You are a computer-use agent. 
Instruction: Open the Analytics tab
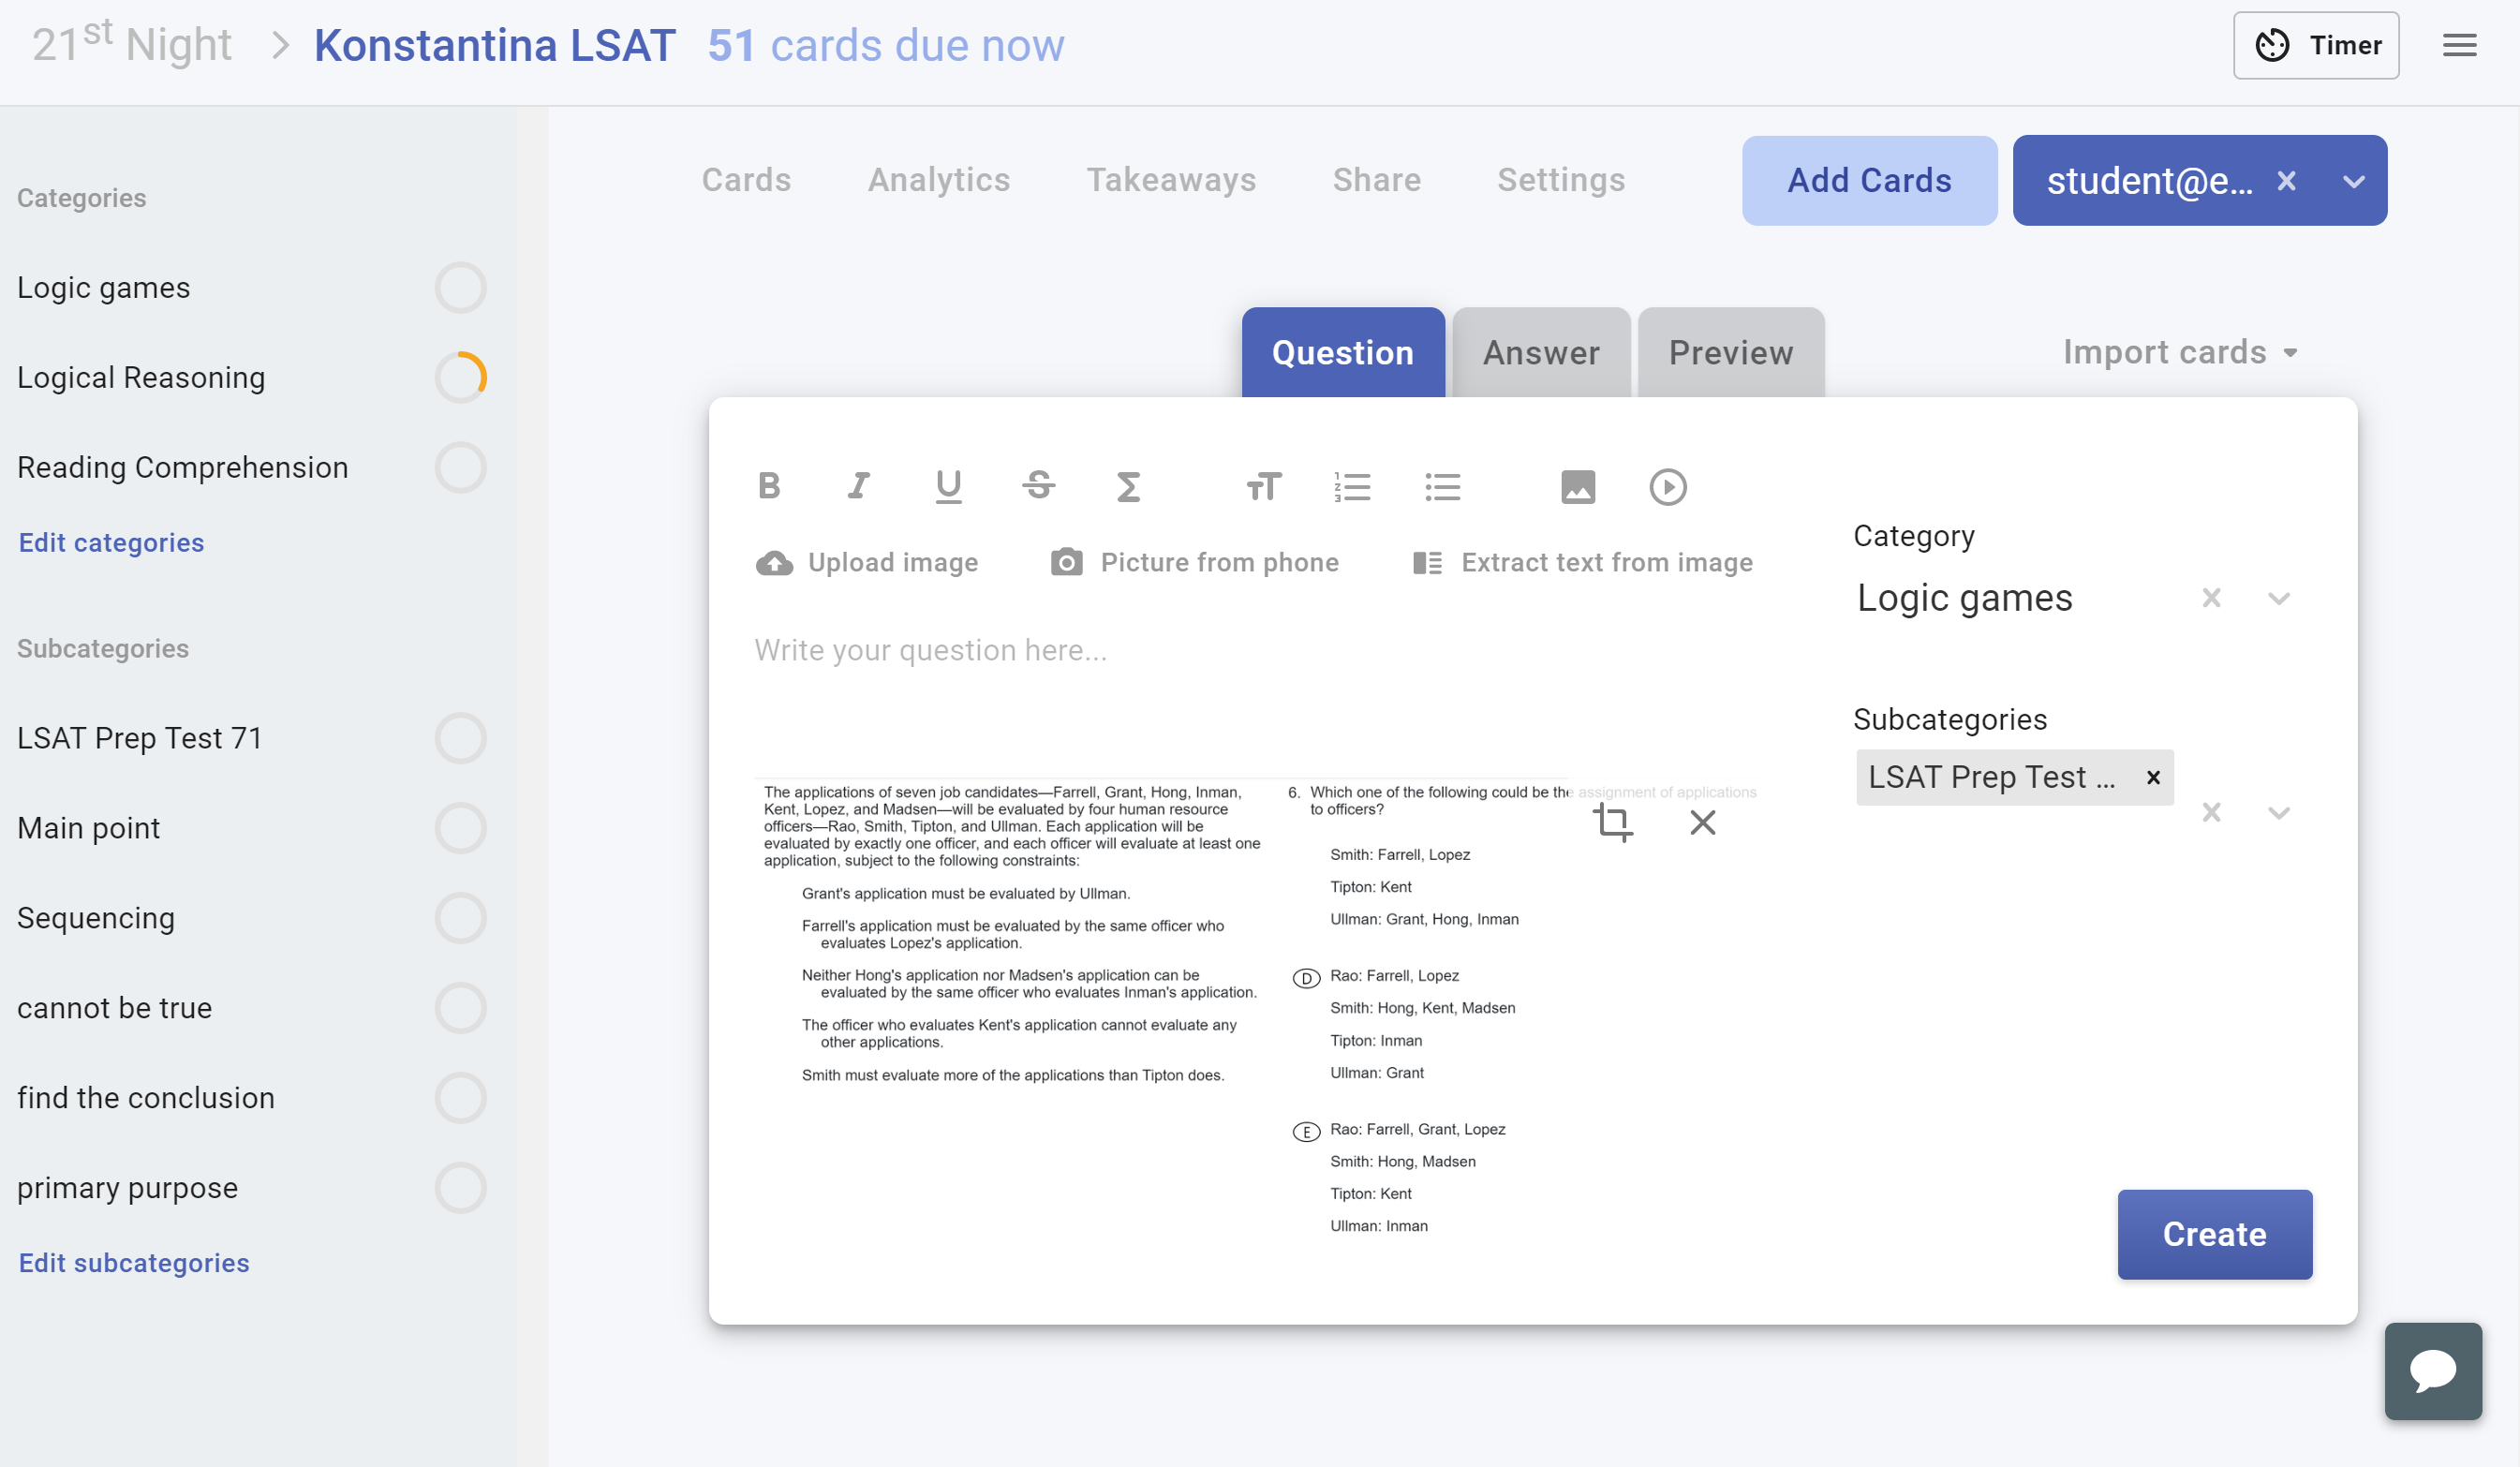tap(938, 180)
